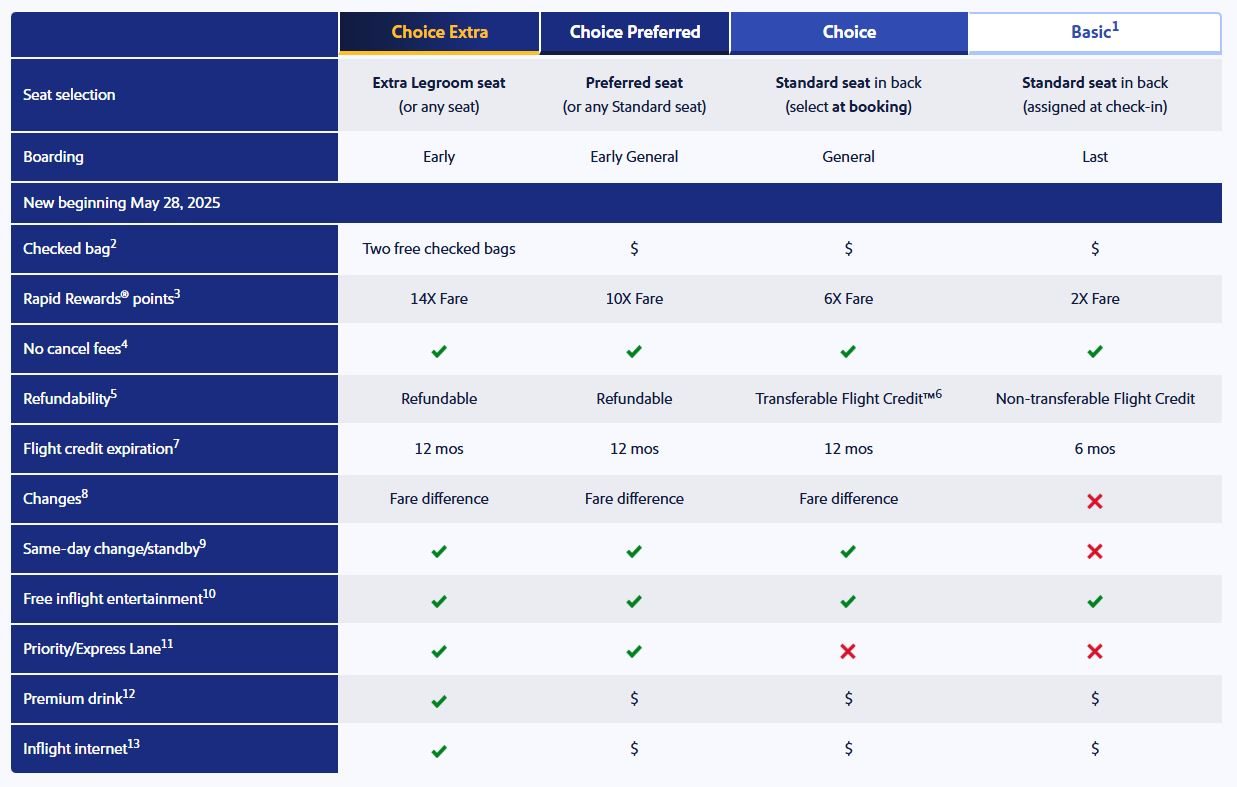Click red X for Basic same-day change/standby
Image resolution: width=1237 pixels, height=787 pixels.
1095,551
